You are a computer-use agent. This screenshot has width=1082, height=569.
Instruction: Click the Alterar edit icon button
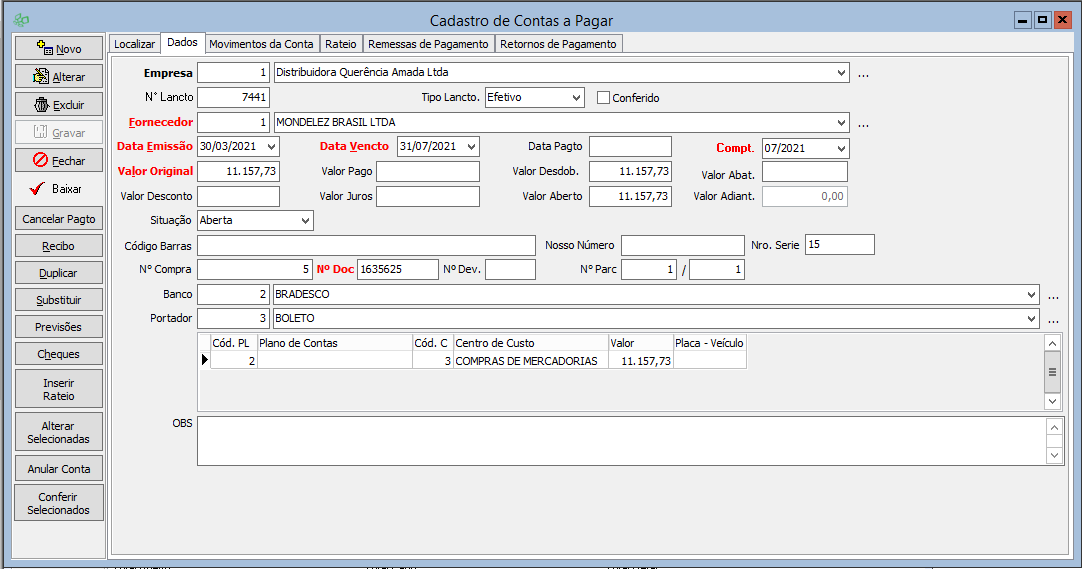[x=41, y=76]
